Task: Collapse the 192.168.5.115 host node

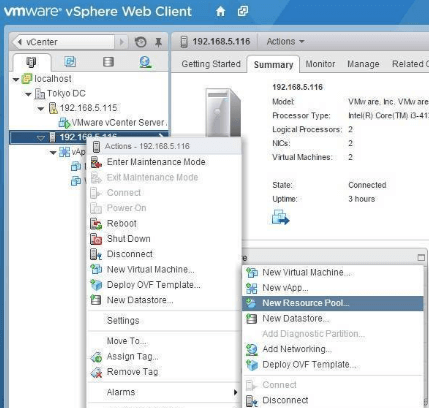Action: [x=41, y=109]
